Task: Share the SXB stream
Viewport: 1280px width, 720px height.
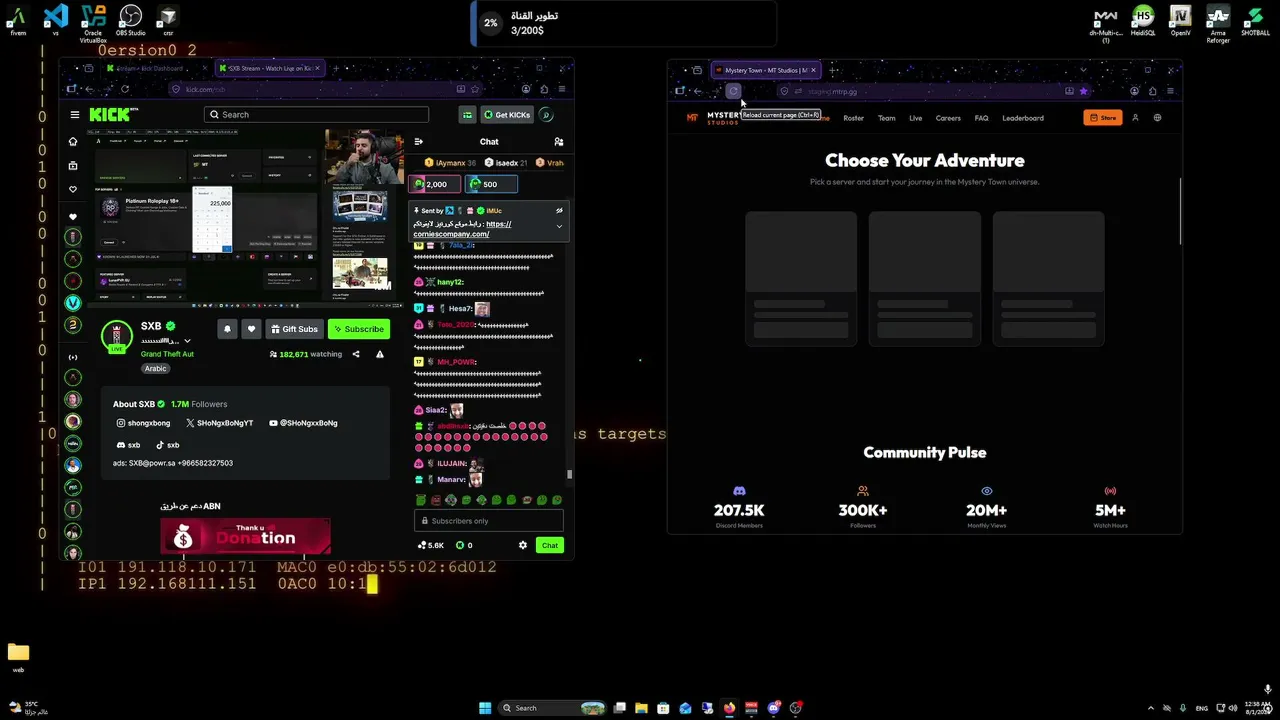Action: pos(356,354)
